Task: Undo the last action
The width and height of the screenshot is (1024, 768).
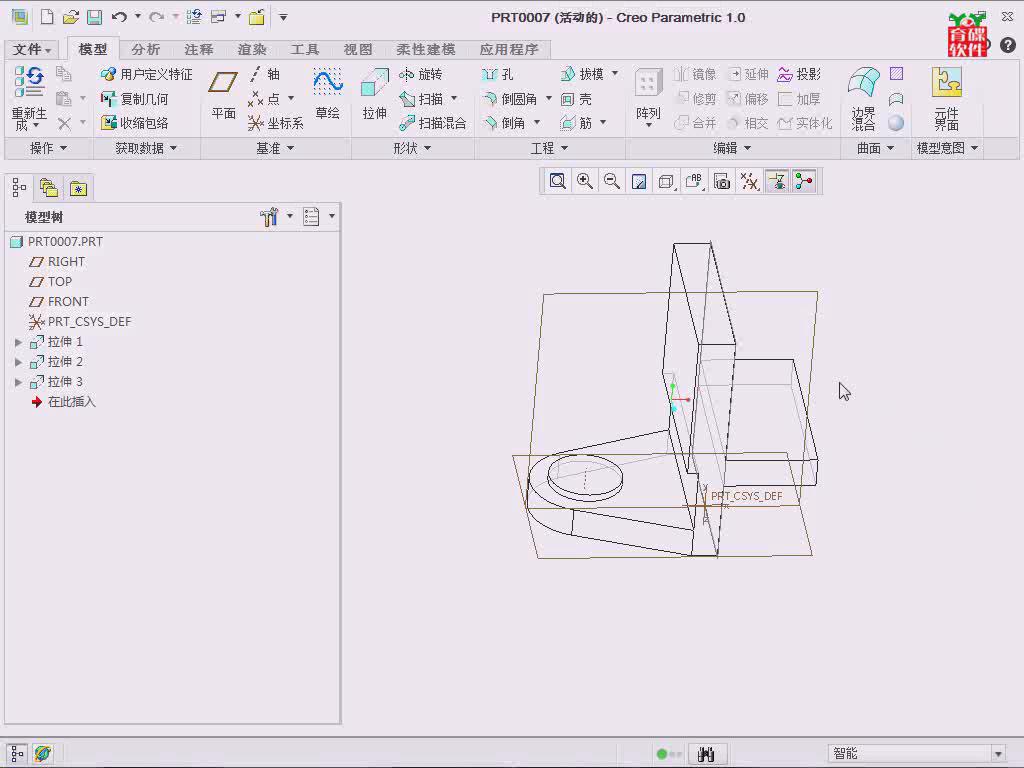Action: tap(119, 17)
